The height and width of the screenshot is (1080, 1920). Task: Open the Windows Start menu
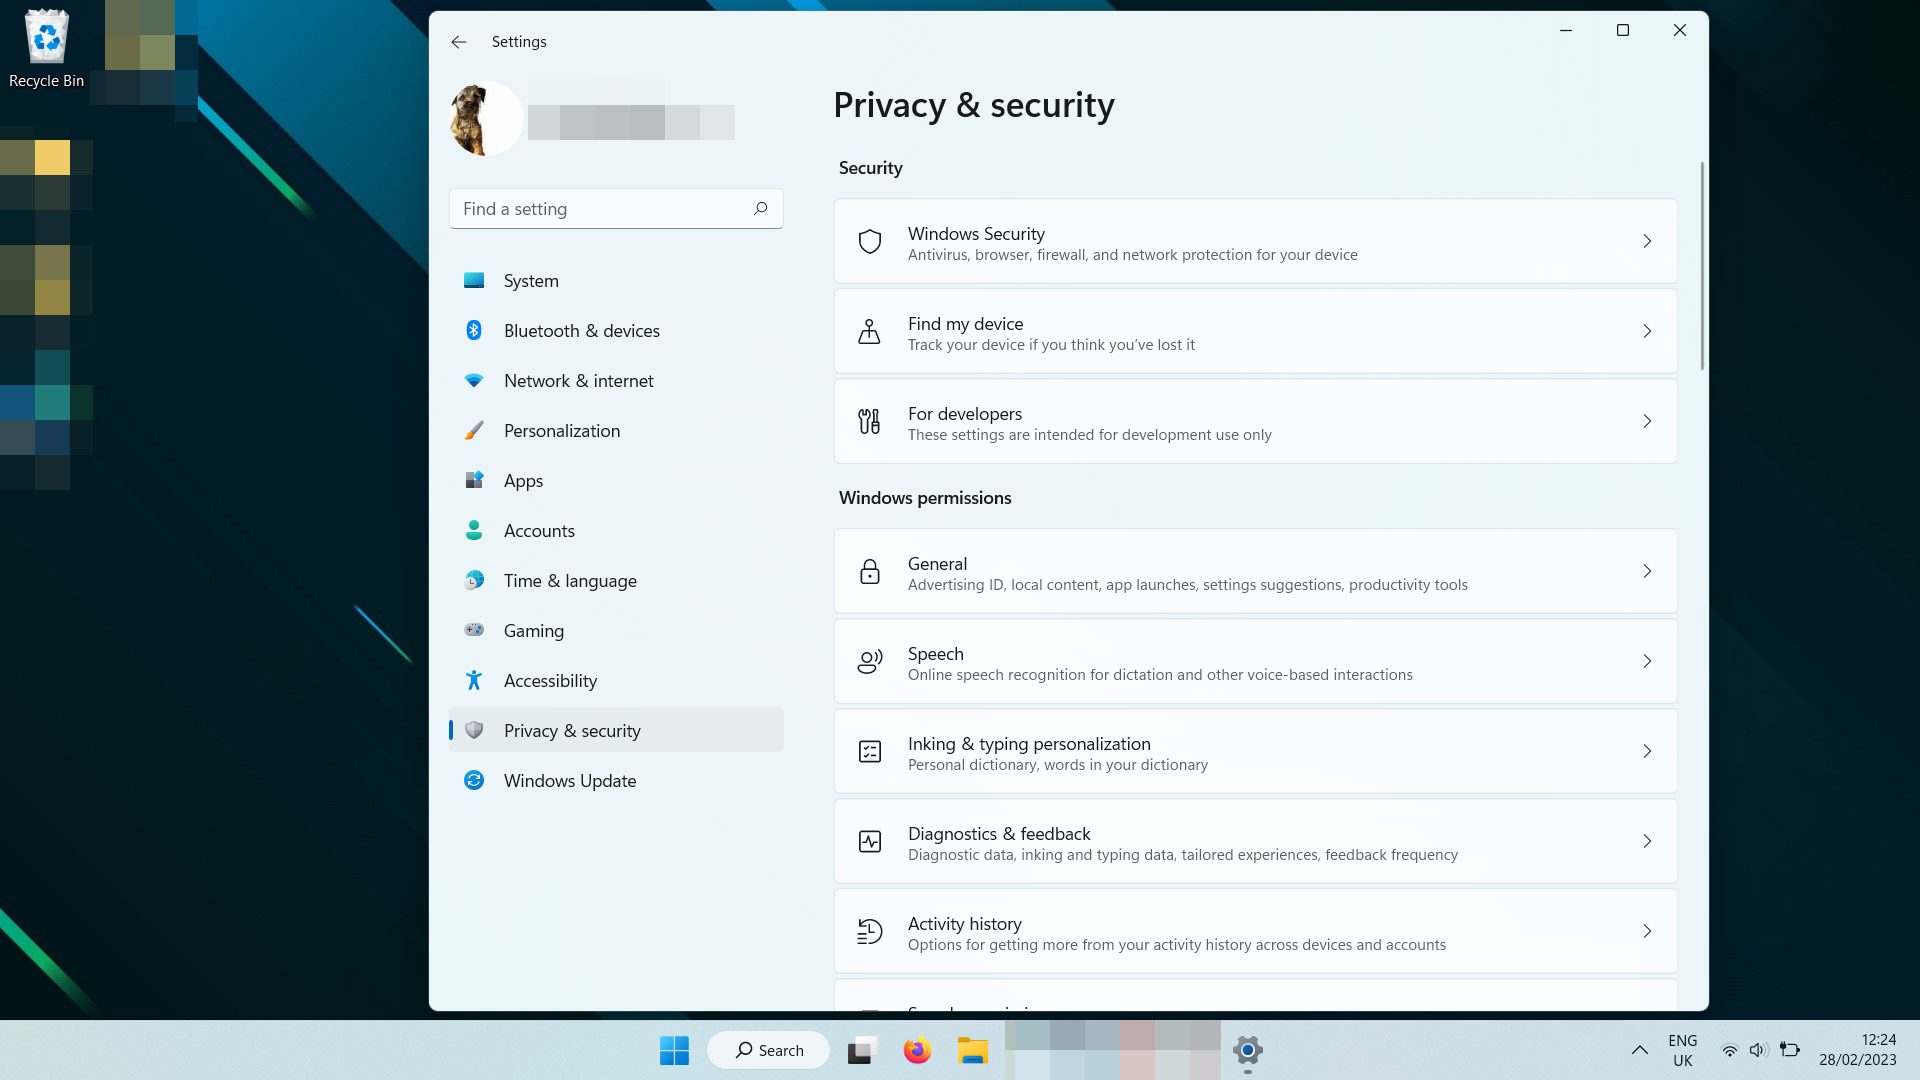point(674,1050)
